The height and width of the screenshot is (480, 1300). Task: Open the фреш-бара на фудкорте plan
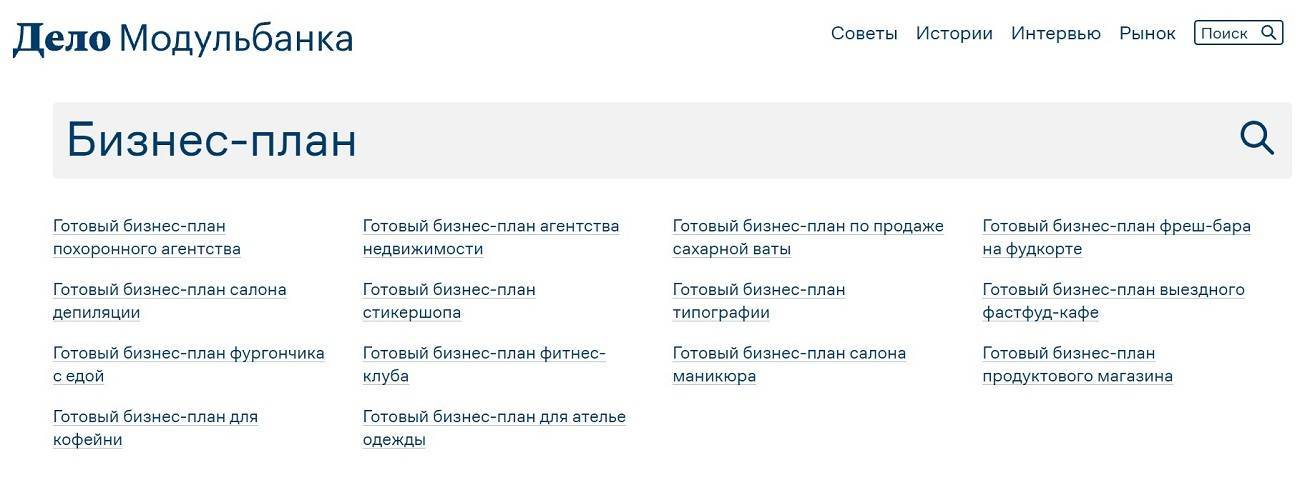pos(1116,237)
